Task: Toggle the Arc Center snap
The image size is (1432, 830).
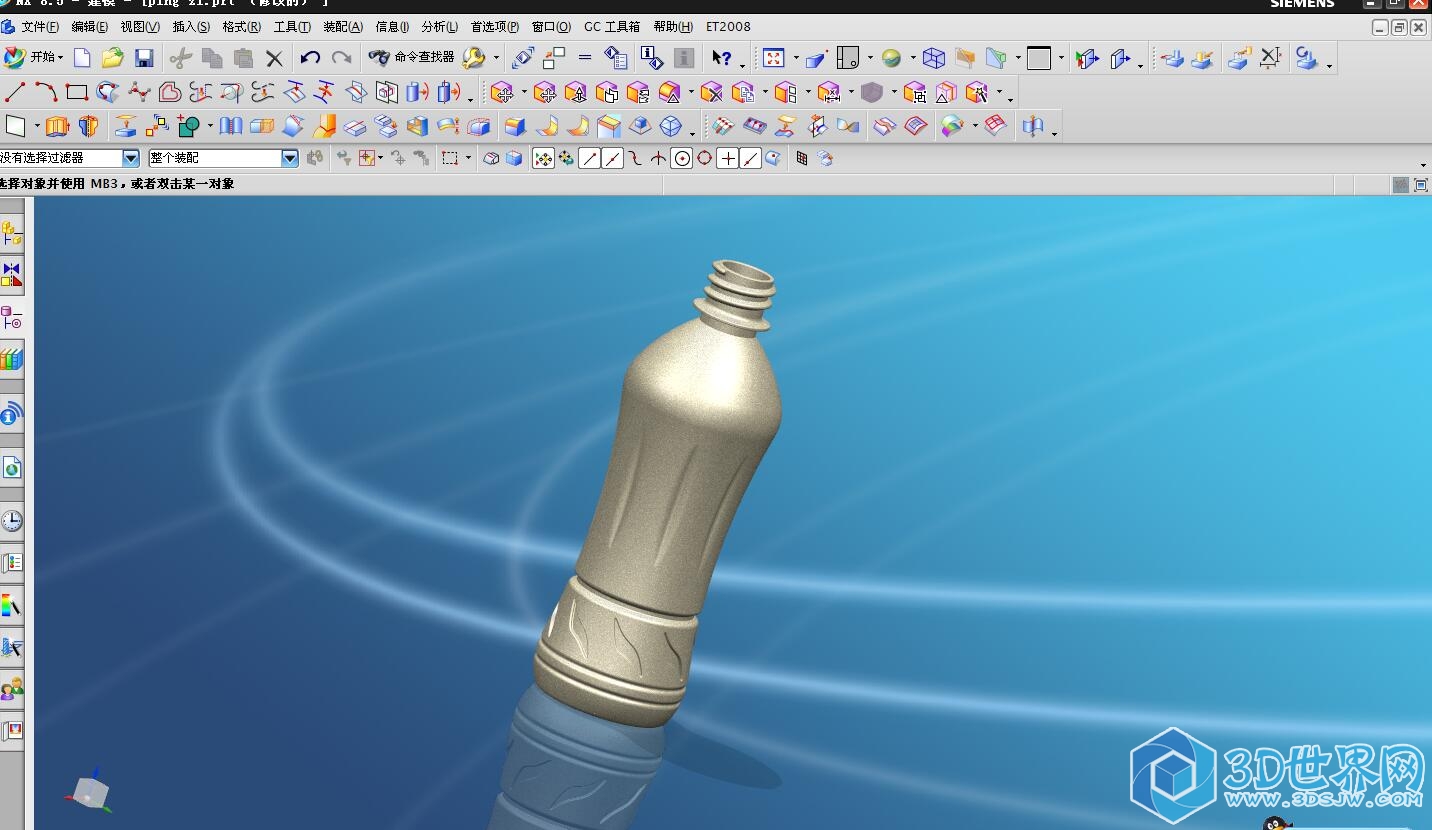Action: (x=681, y=158)
